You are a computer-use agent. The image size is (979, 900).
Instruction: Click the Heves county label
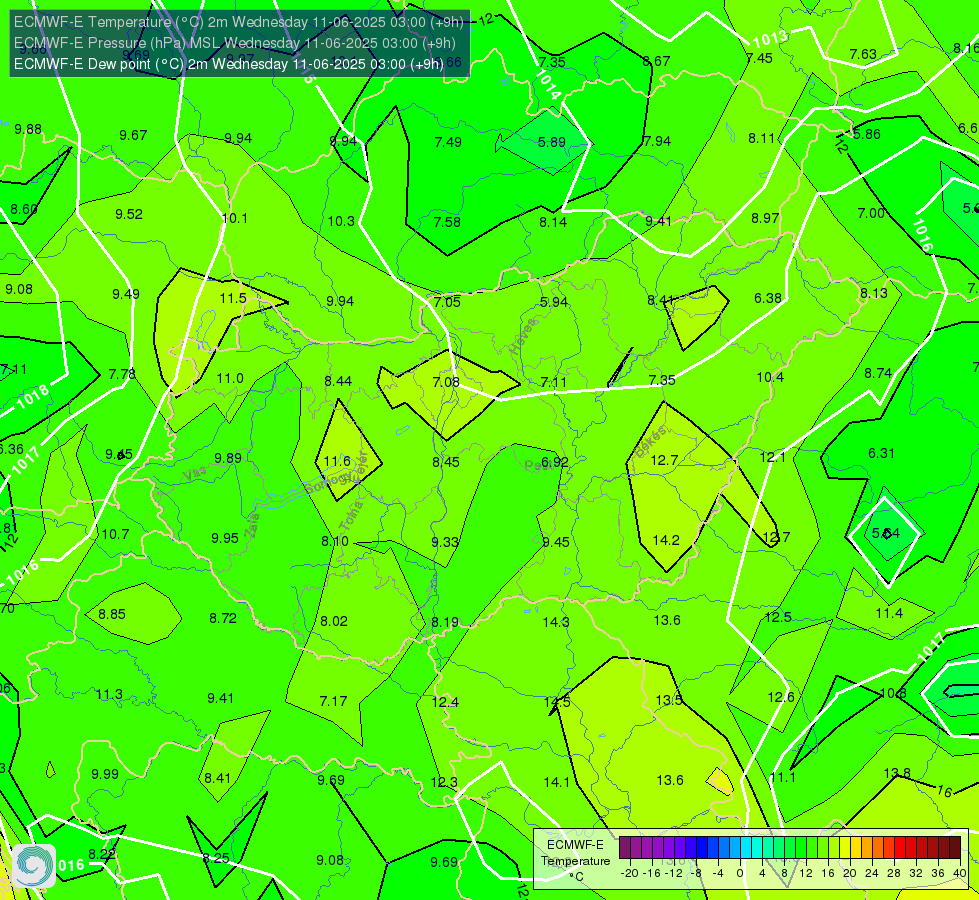(x=523, y=337)
